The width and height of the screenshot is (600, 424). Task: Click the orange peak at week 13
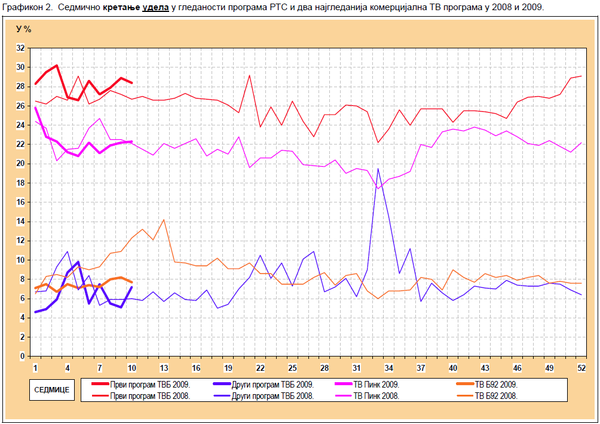[164, 220]
